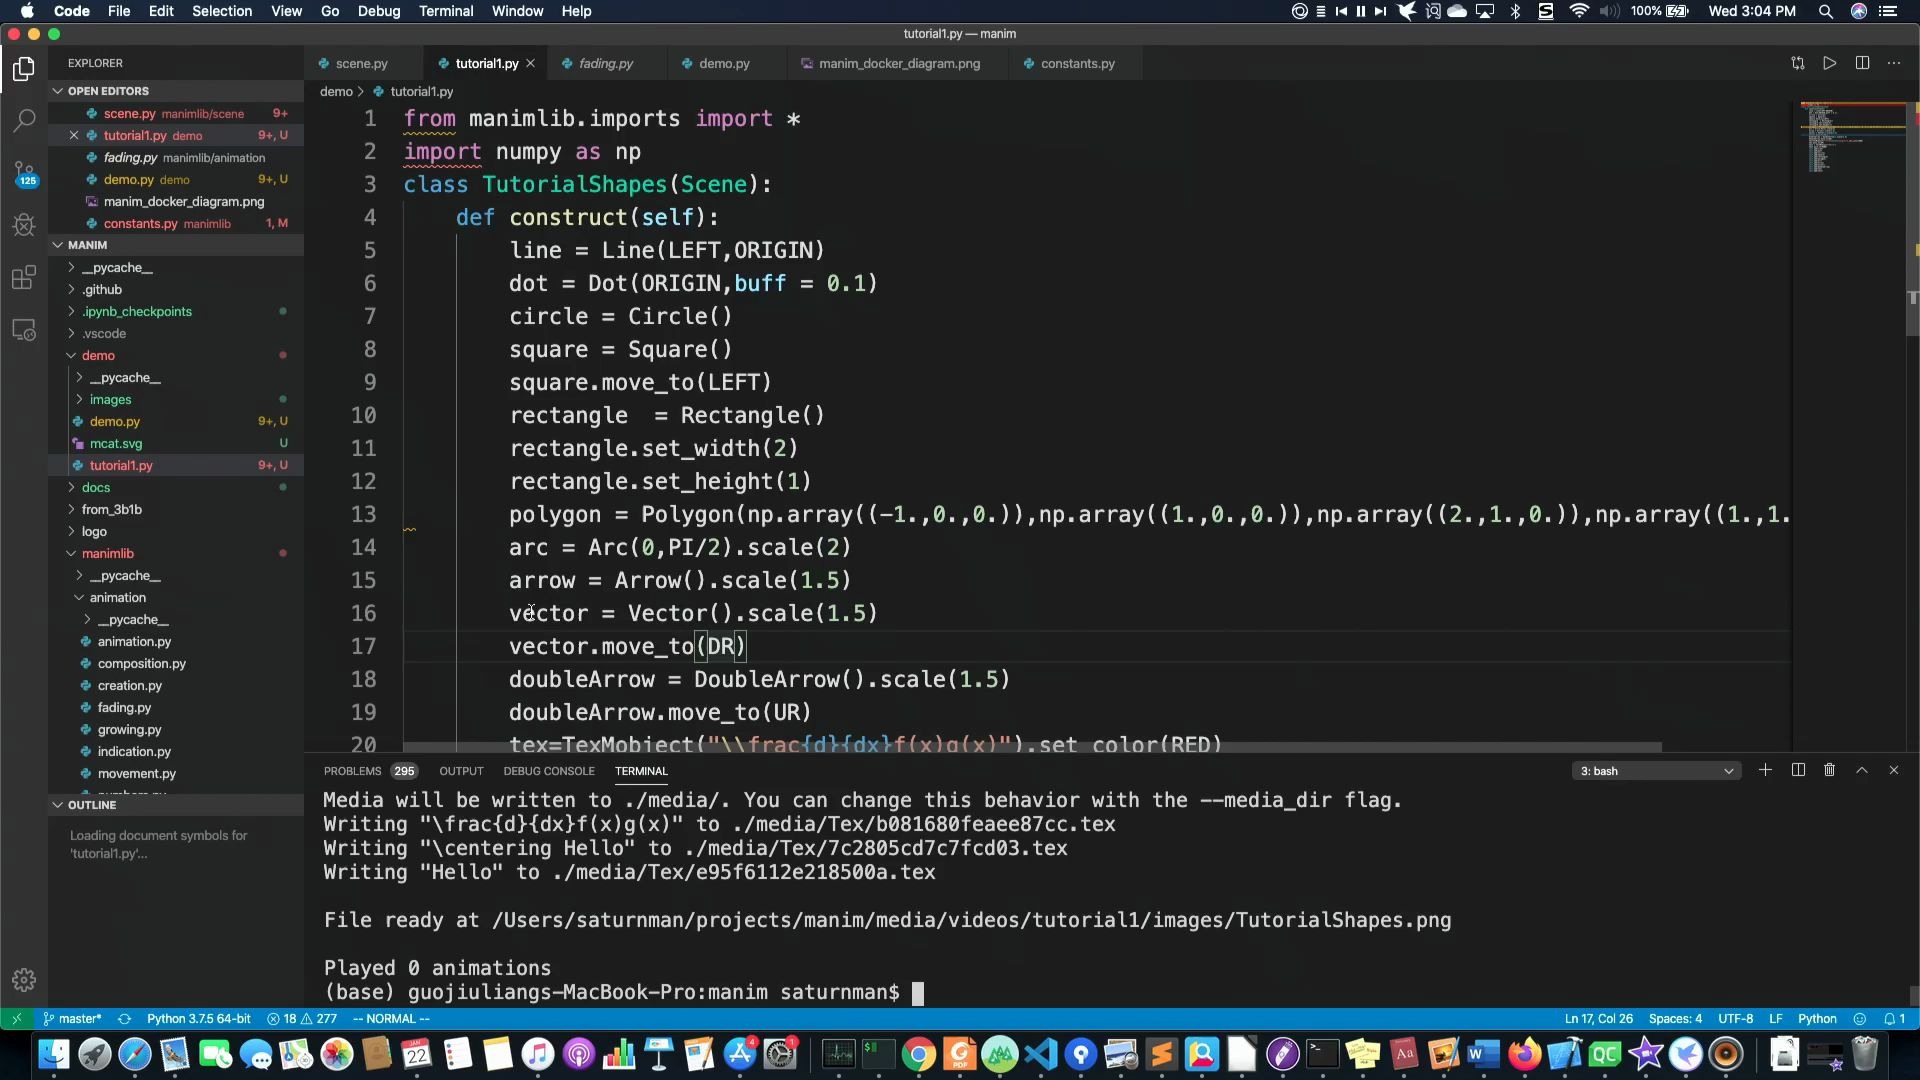Screen dimensions: 1920x1080
Task: Select Python 3.7.5 64-bit interpreter
Action: (199, 1019)
